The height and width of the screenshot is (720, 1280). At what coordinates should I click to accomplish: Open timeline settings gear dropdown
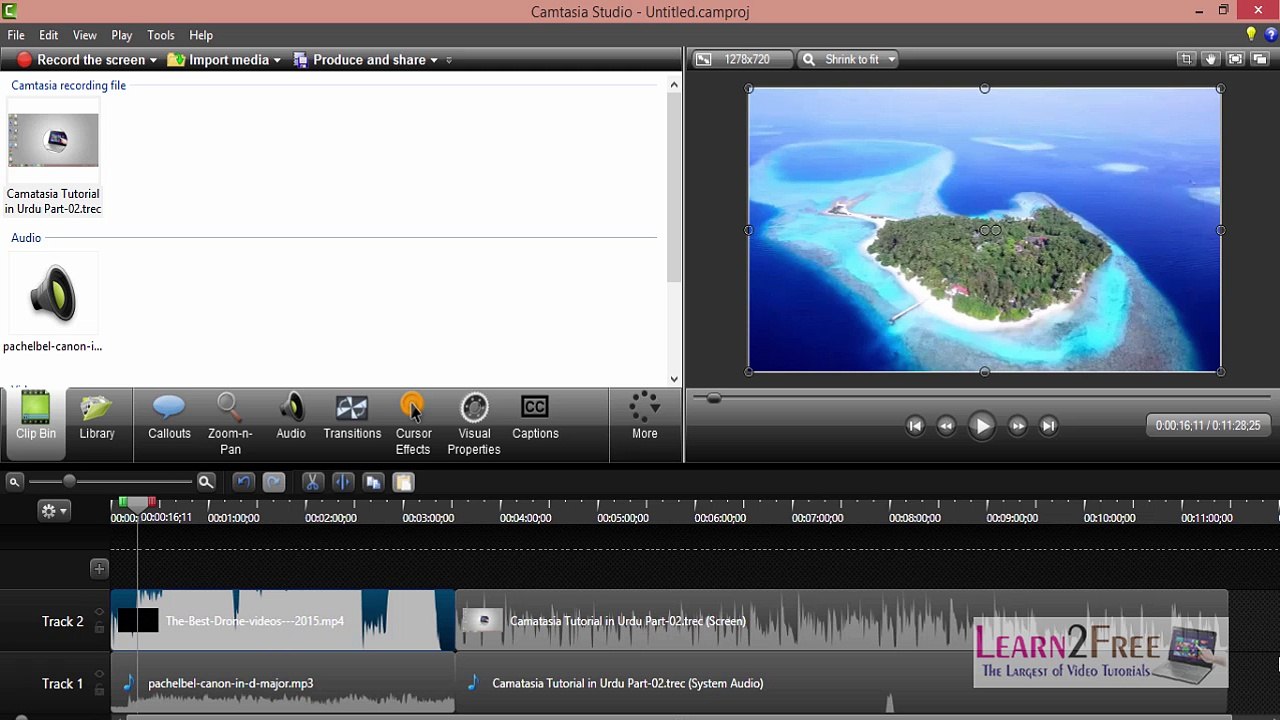tap(53, 511)
